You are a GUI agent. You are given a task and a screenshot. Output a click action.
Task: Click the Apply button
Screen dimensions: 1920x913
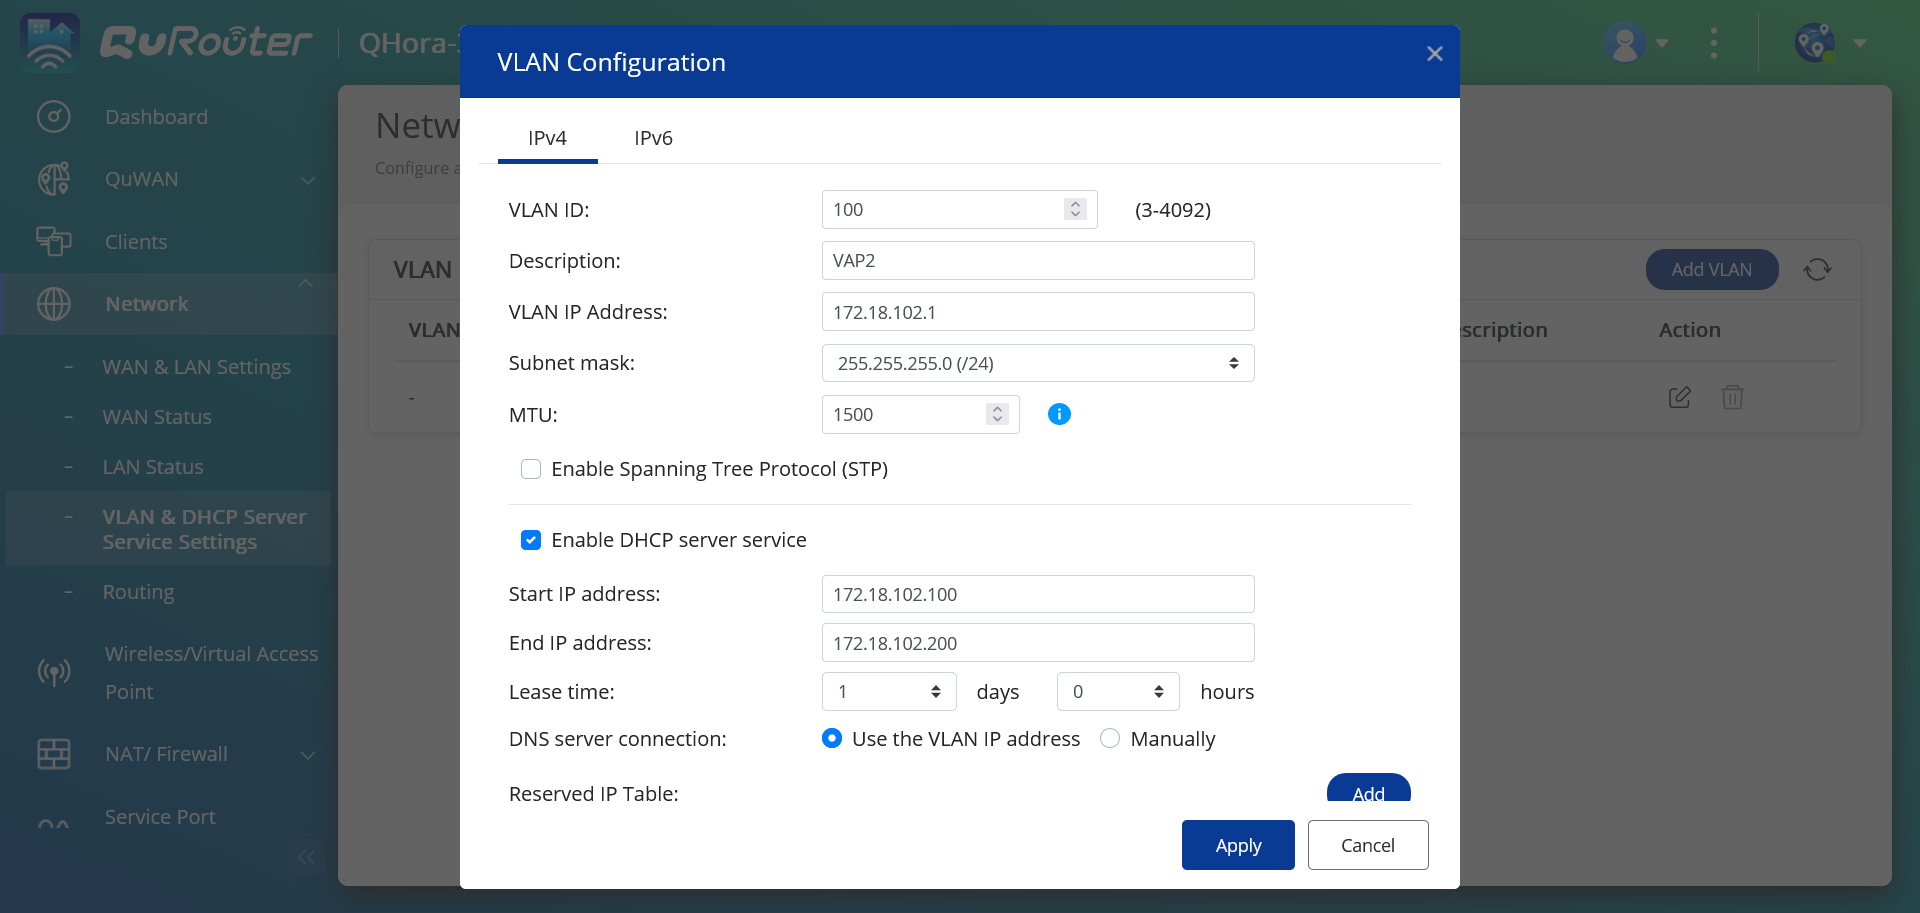click(x=1237, y=845)
